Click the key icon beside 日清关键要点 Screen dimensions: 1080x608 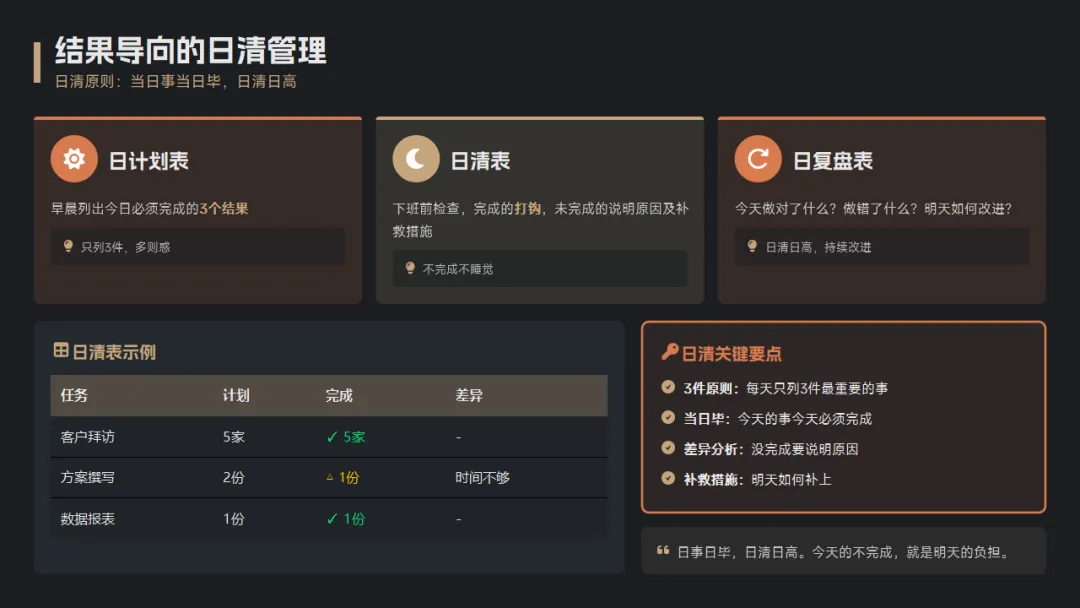(x=669, y=352)
